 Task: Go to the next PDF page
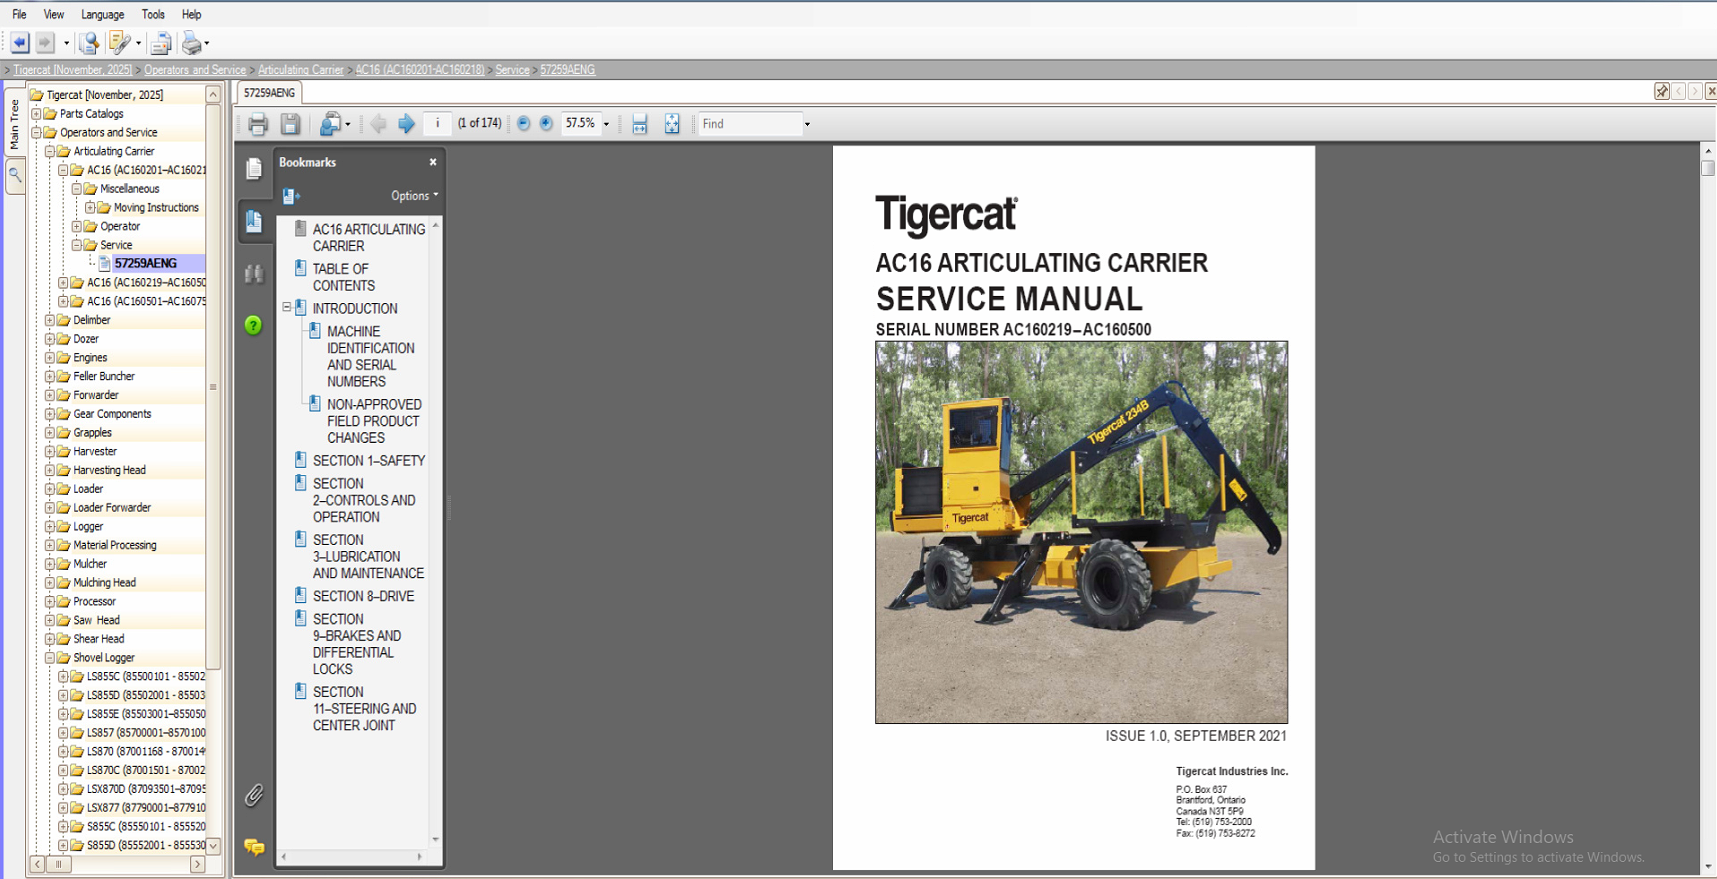coord(406,124)
